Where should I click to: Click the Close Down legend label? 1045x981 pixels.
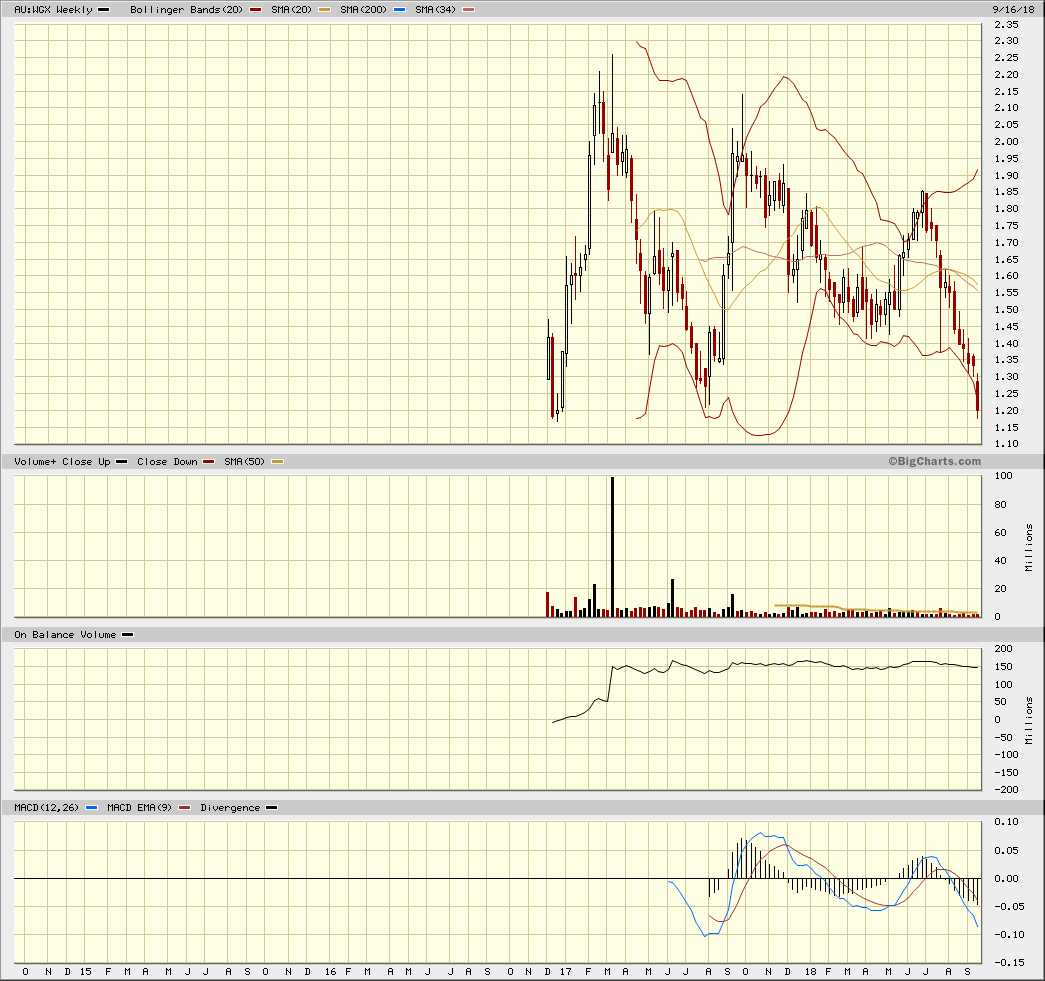pyautogui.click(x=167, y=462)
